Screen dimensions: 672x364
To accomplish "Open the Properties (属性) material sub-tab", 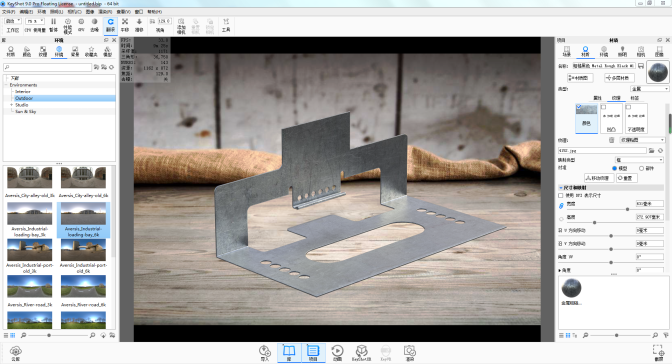I will tap(597, 98).
